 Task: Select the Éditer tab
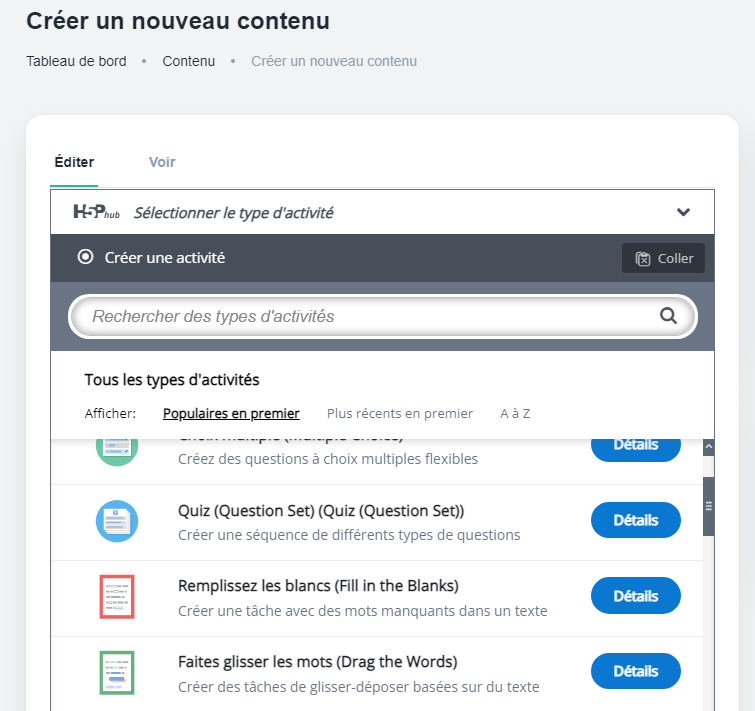coord(74,162)
